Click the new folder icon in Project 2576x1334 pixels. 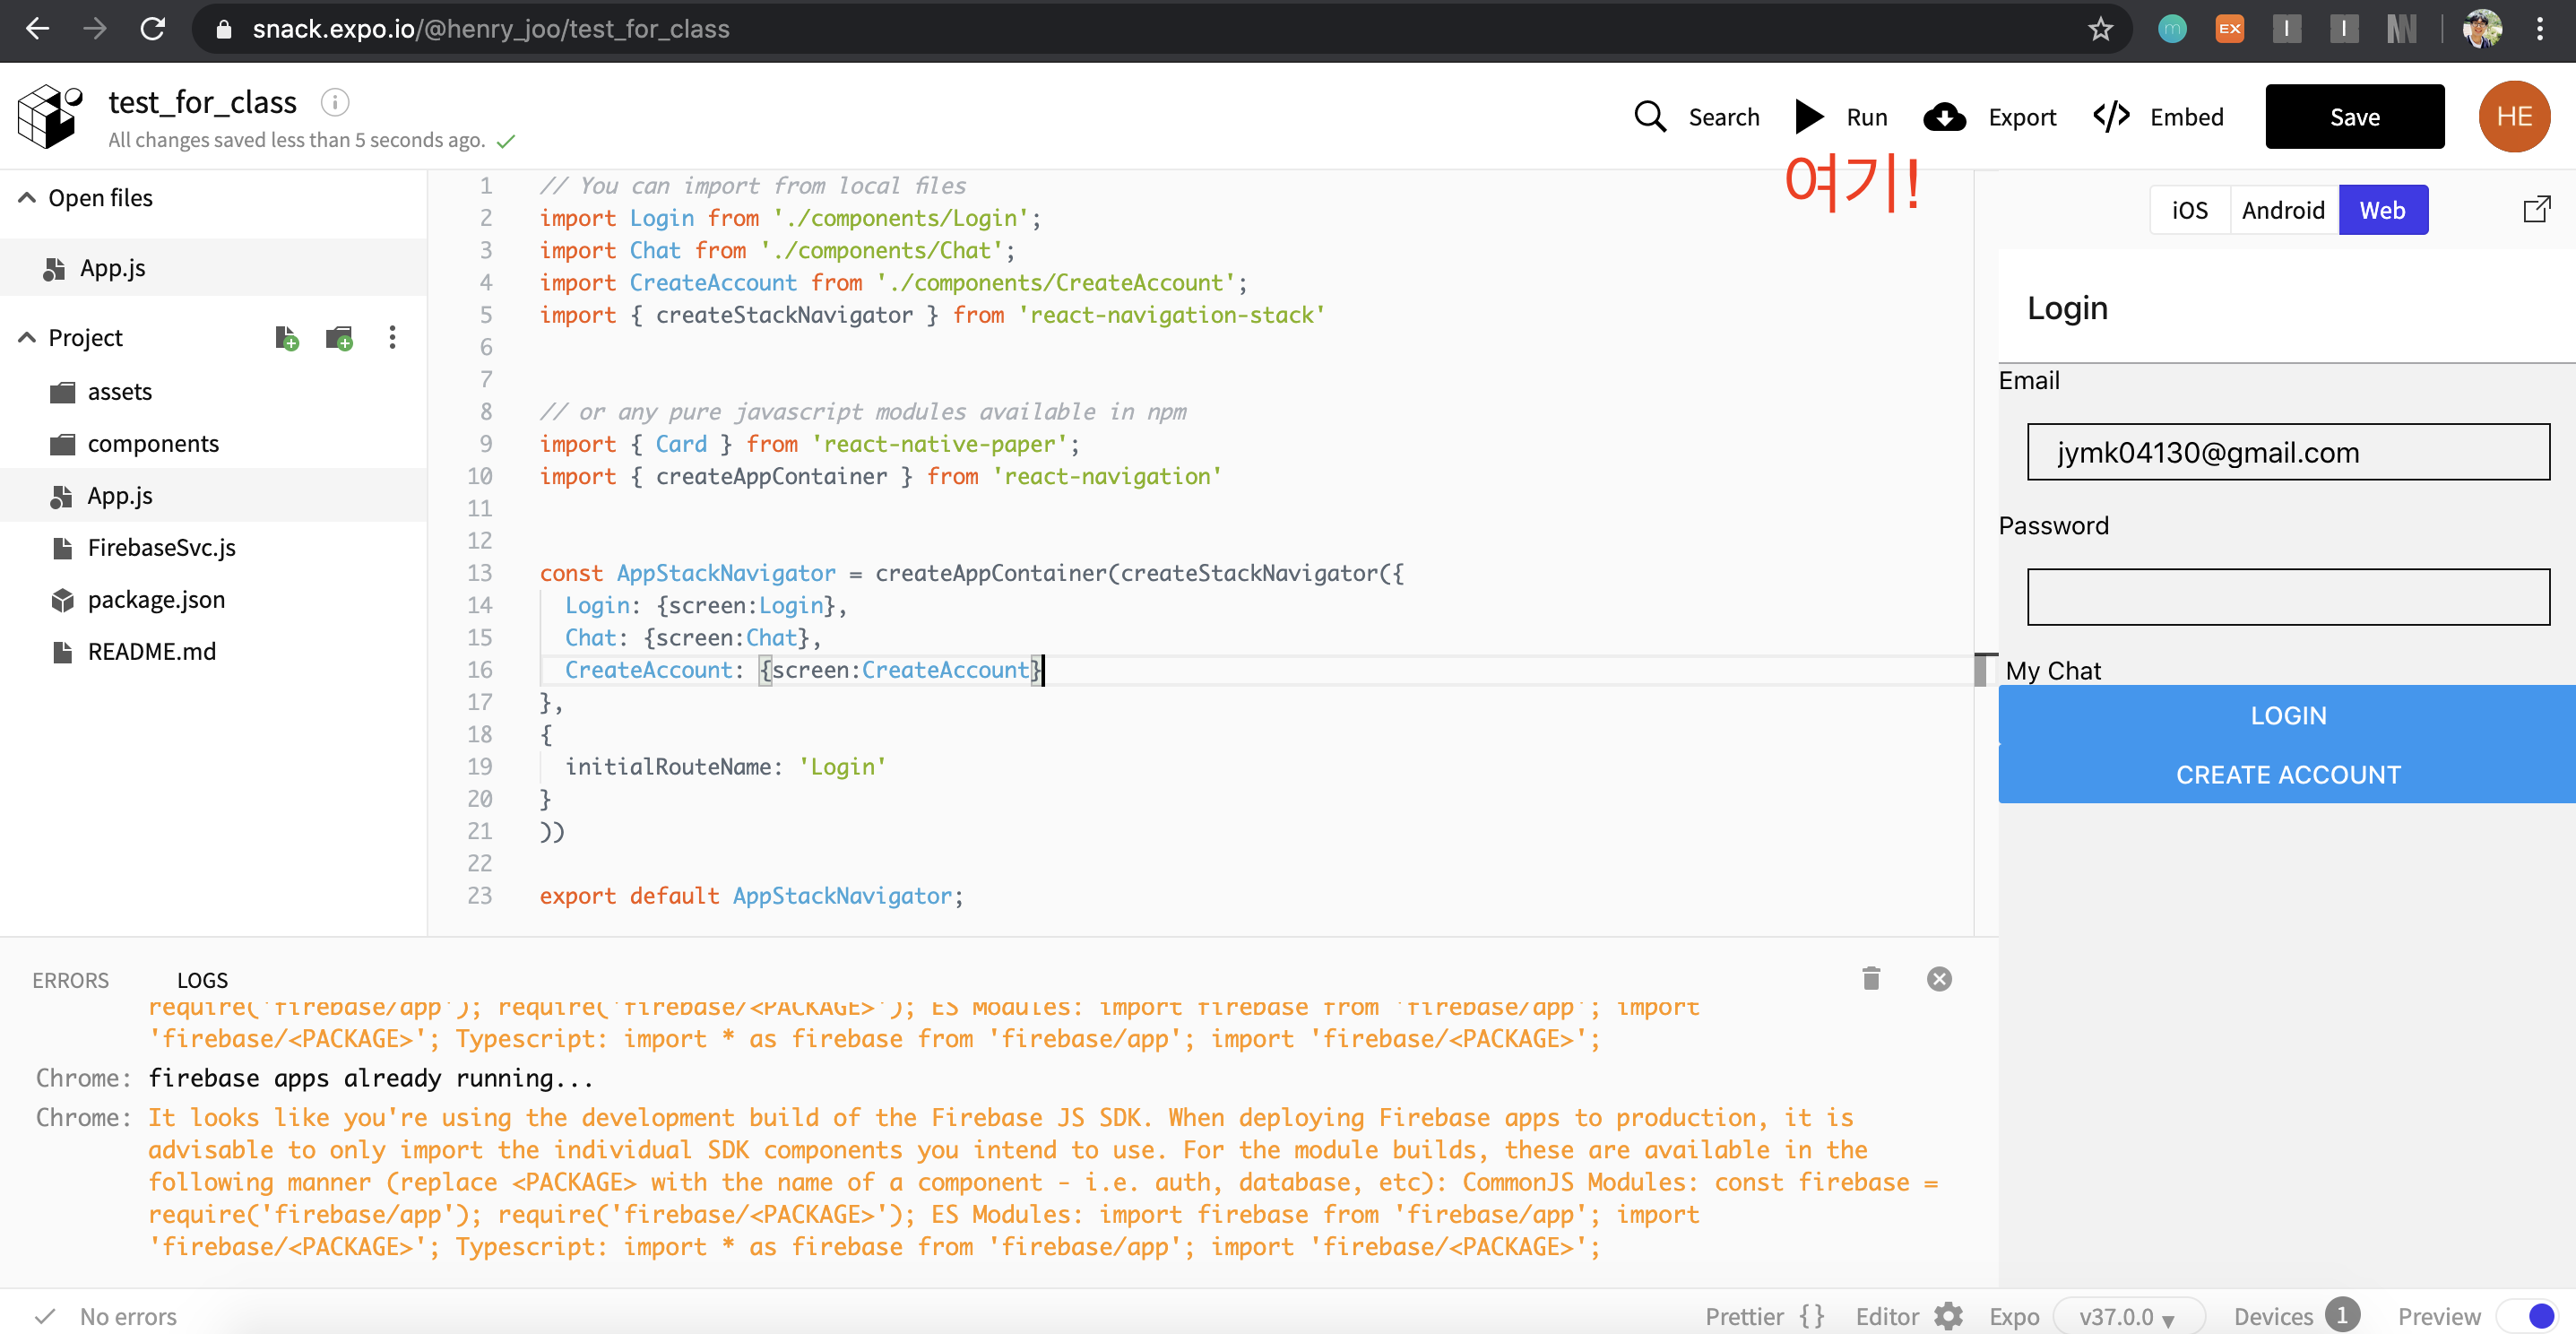(339, 338)
